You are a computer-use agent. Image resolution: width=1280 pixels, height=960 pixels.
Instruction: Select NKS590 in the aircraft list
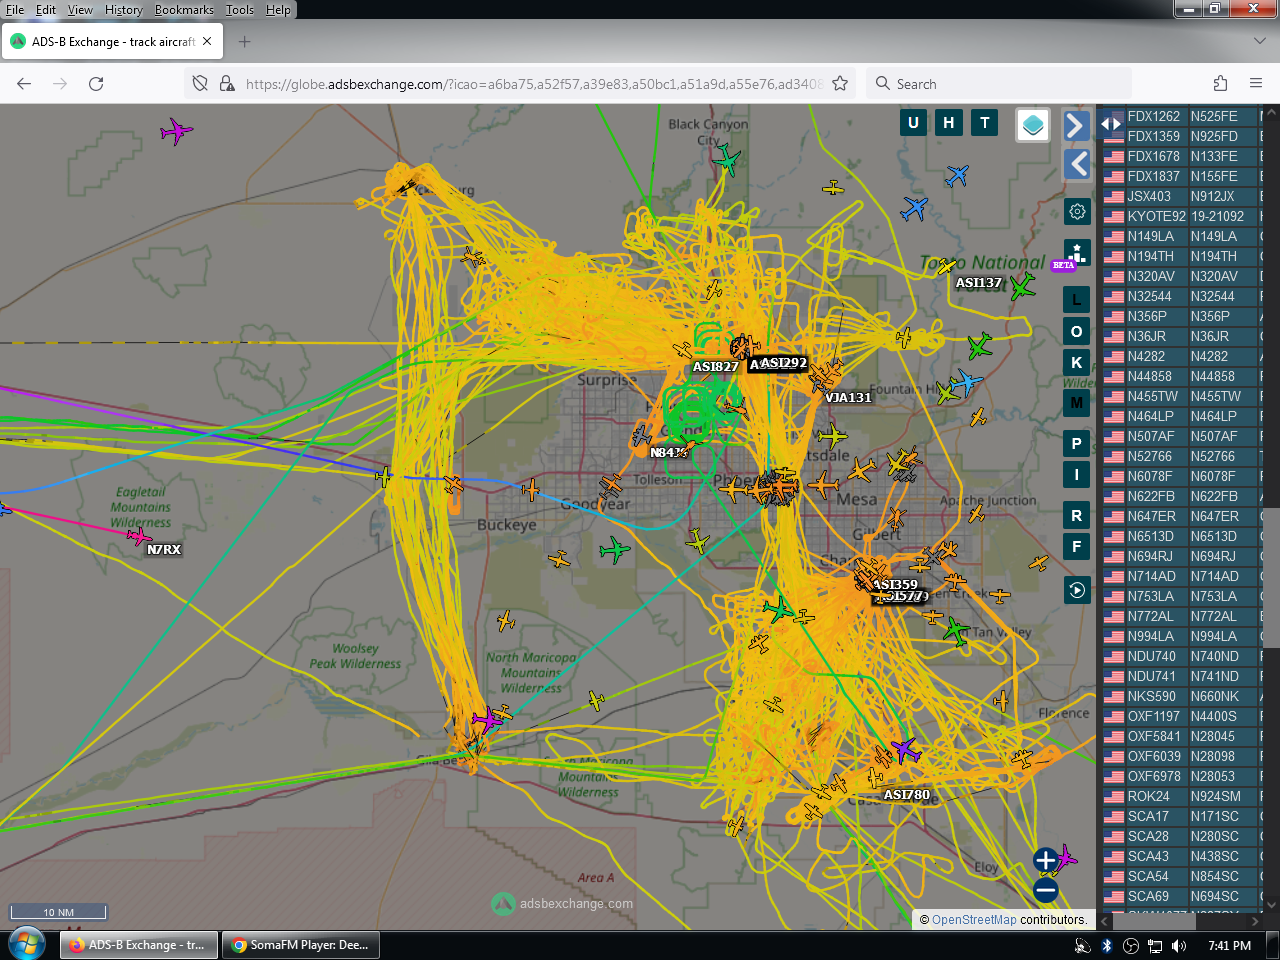(1152, 696)
